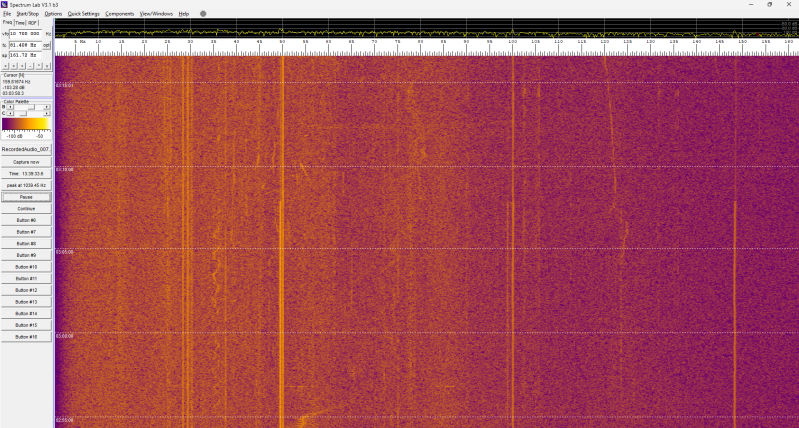Viewport: 799px width, 428px height.
Task: Click the yellow spectrum graph at top
Action: (427, 28)
